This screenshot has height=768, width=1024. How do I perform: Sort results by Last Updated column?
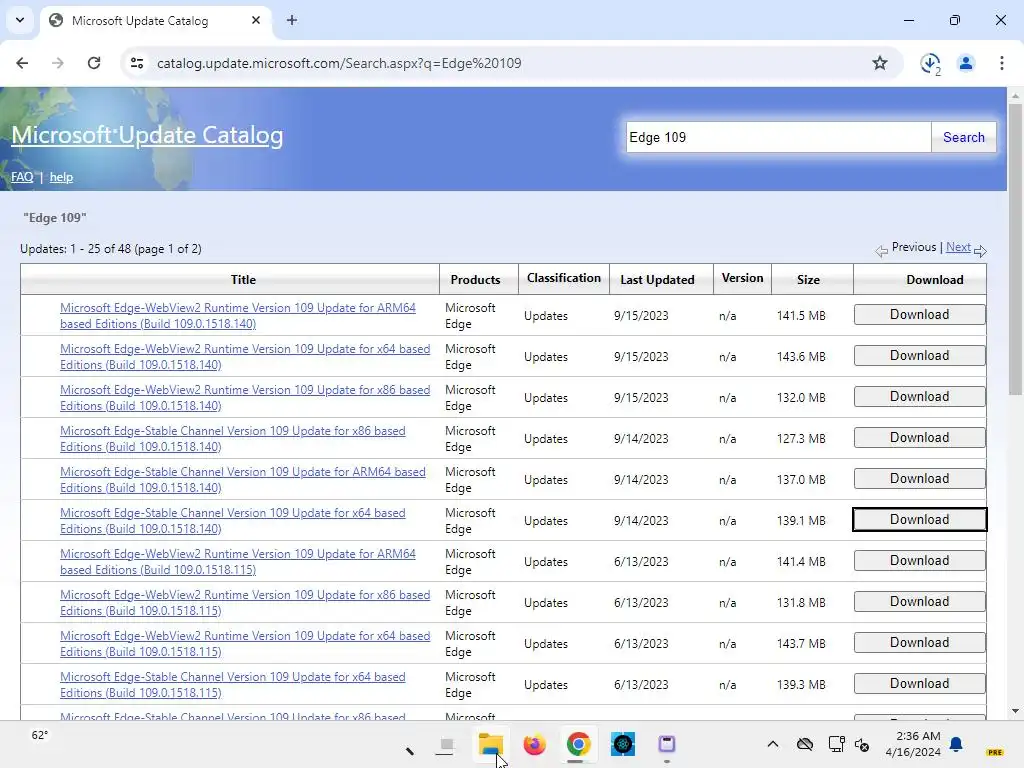click(x=657, y=280)
